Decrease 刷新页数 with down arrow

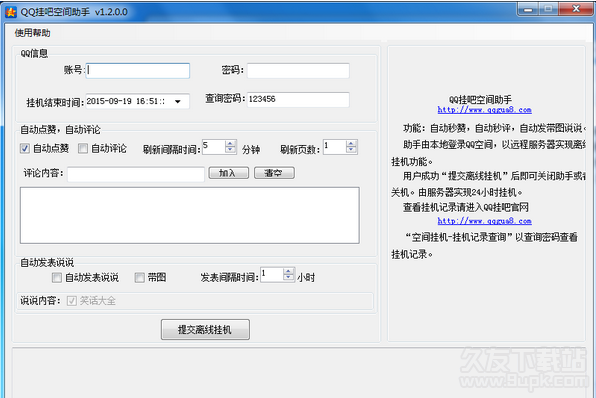pos(351,150)
